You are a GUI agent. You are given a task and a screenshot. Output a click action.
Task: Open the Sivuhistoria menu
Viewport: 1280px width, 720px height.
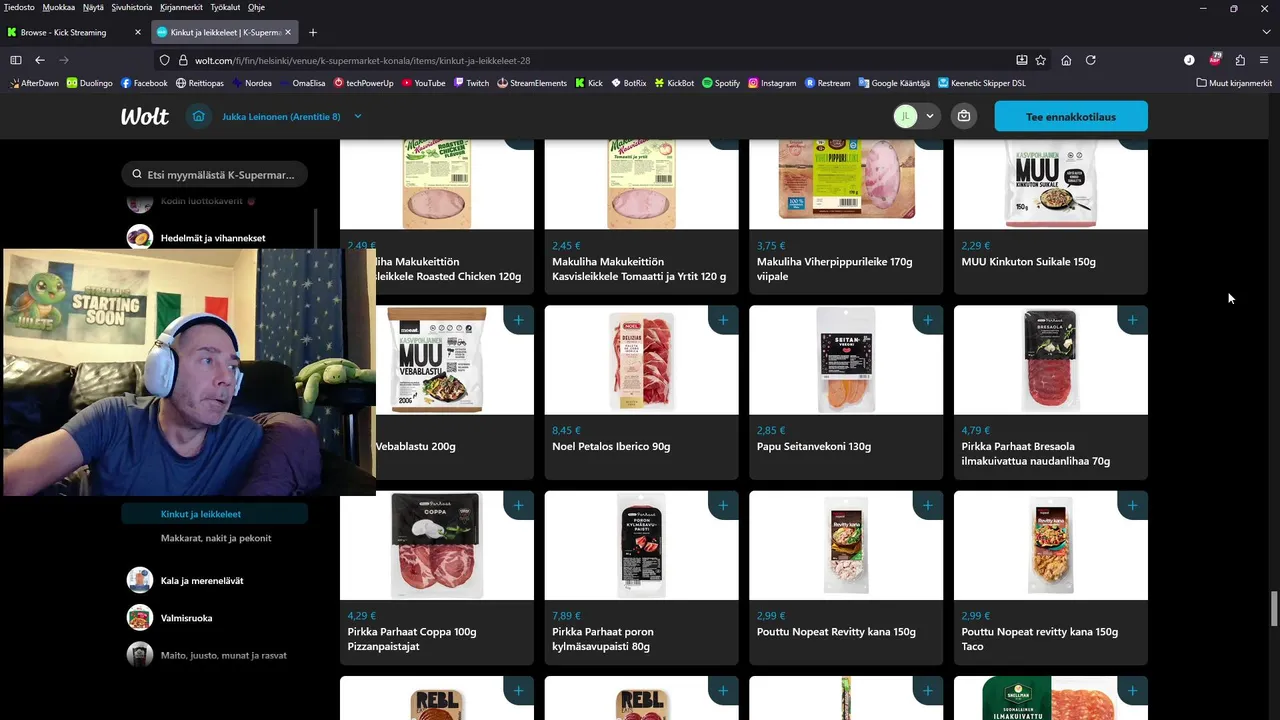tap(132, 7)
